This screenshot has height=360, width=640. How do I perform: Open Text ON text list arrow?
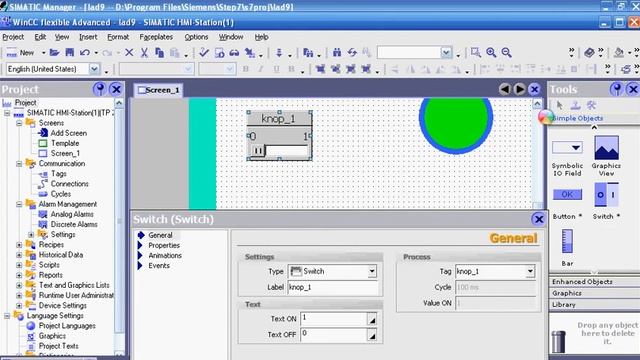click(x=372, y=319)
